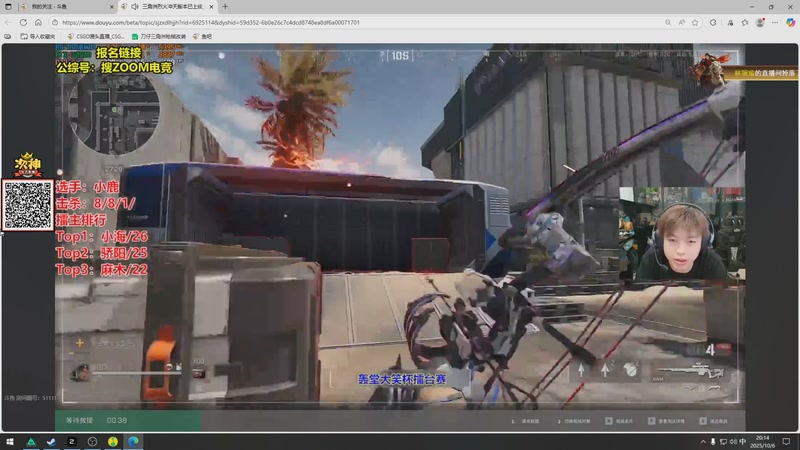
Task: Click the favorites bar icon on the far left
Action: [8, 36]
